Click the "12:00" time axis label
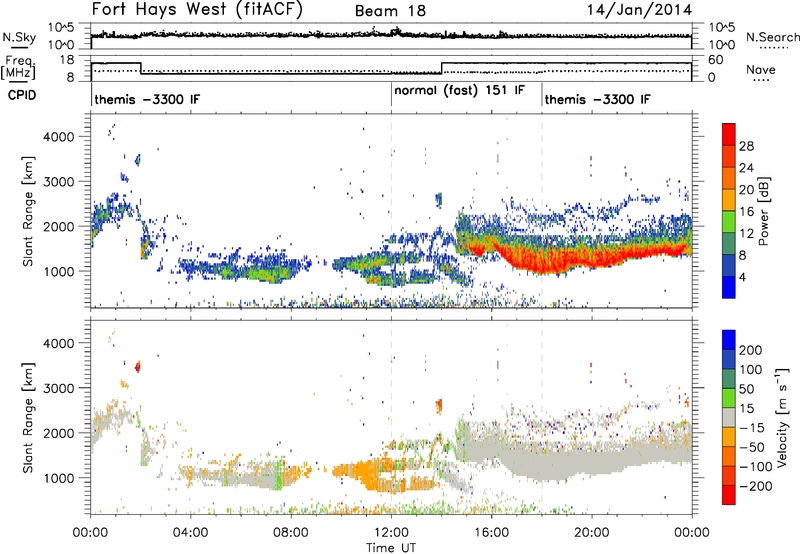The height and width of the screenshot is (554, 800). (x=391, y=533)
